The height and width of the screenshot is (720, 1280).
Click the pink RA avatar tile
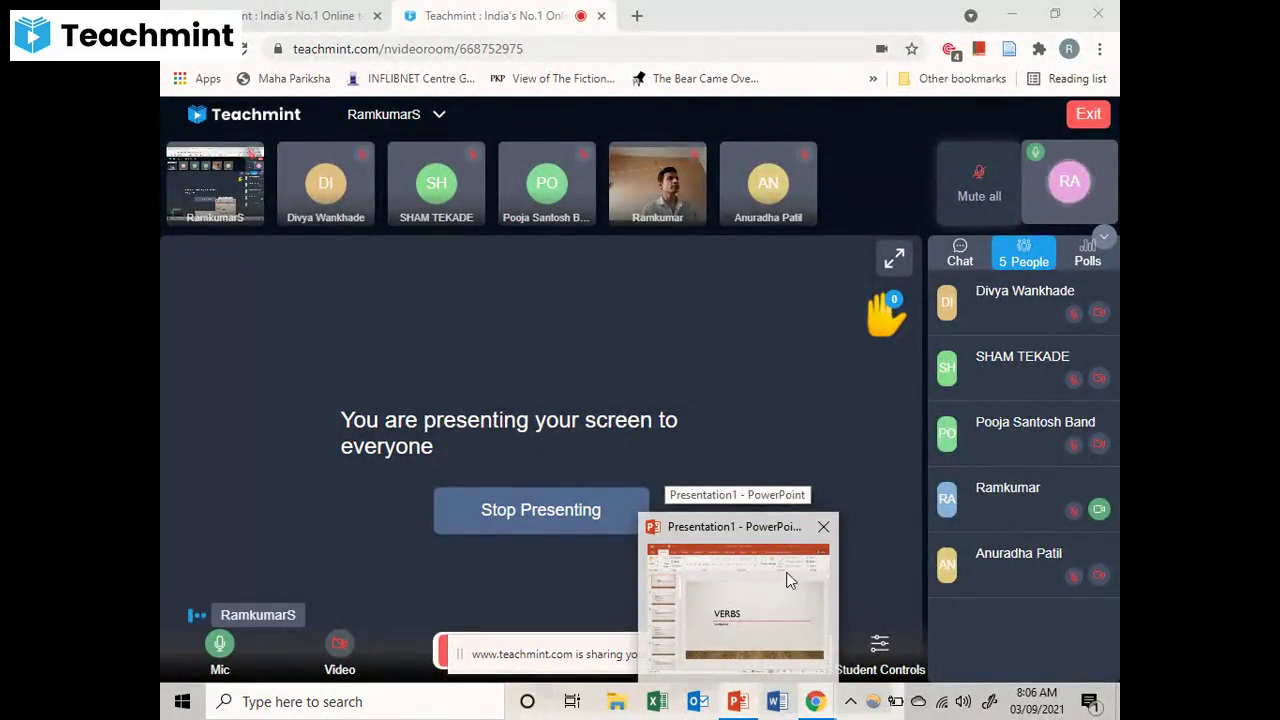point(1069,182)
